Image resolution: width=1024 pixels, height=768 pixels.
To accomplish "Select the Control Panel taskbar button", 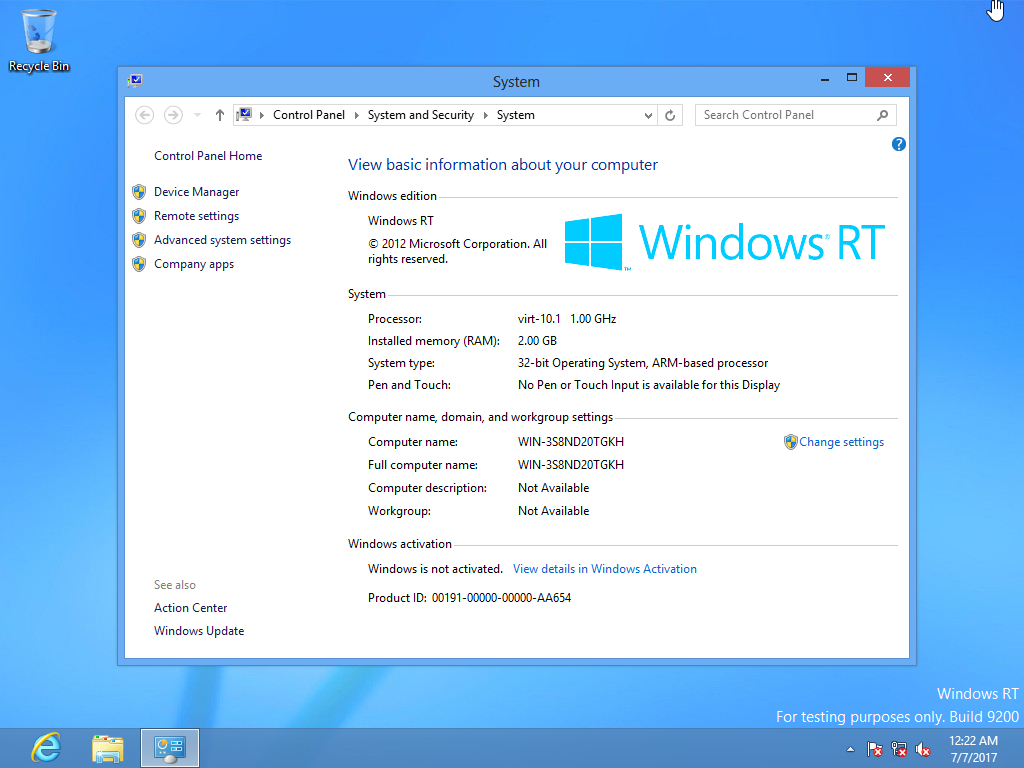I will [x=170, y=748].
